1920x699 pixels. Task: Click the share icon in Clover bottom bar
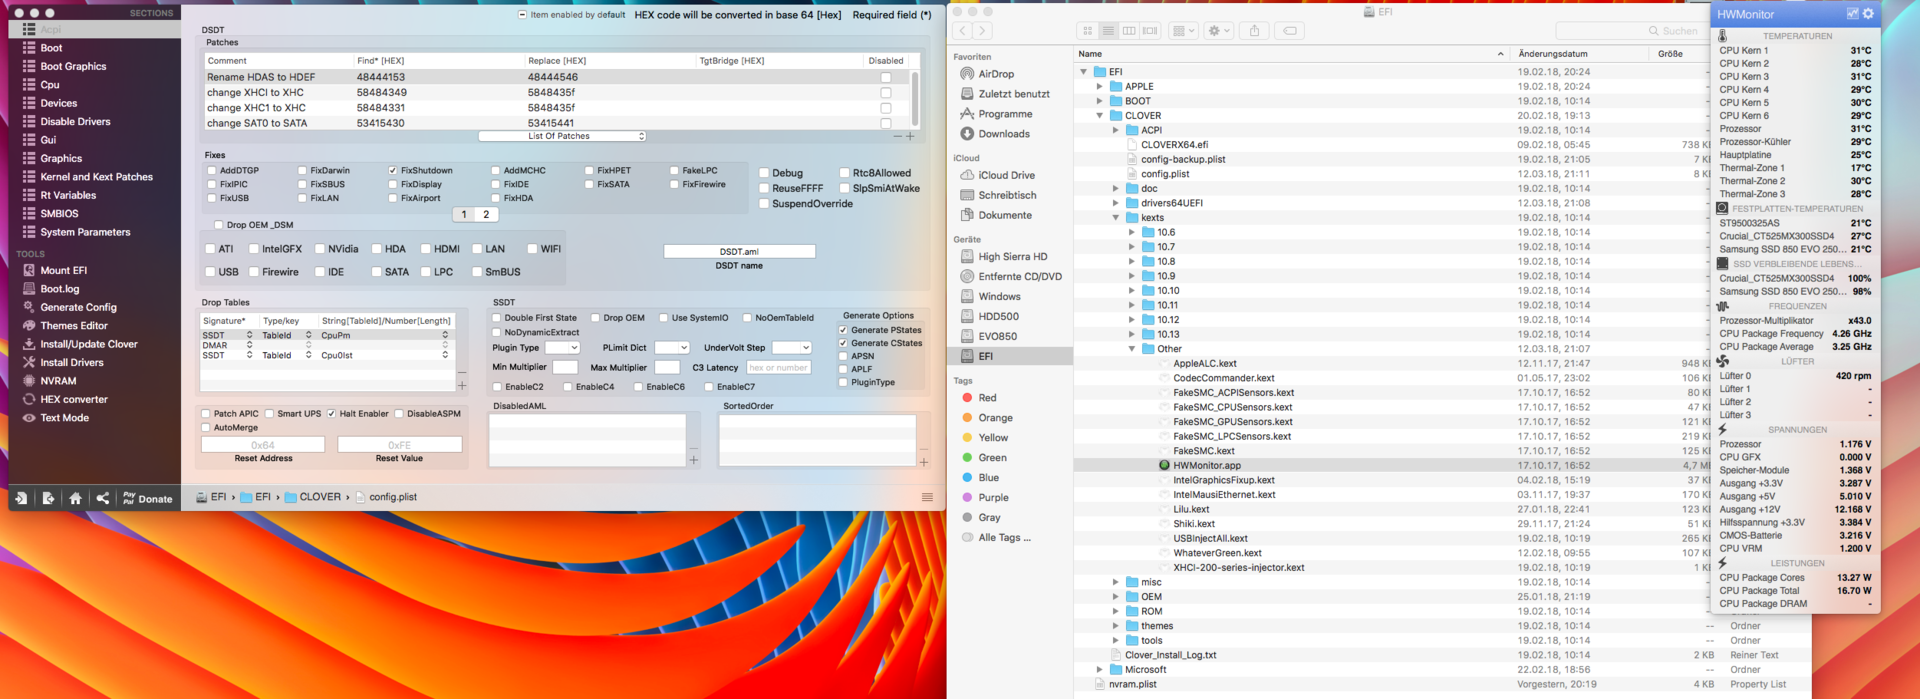pos(102,498)
